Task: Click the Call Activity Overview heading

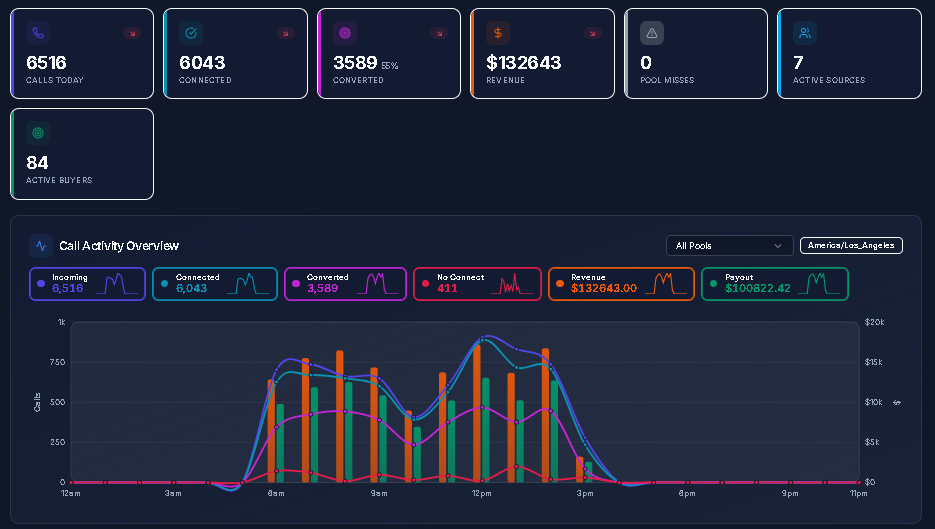Action: click(119, 246)
